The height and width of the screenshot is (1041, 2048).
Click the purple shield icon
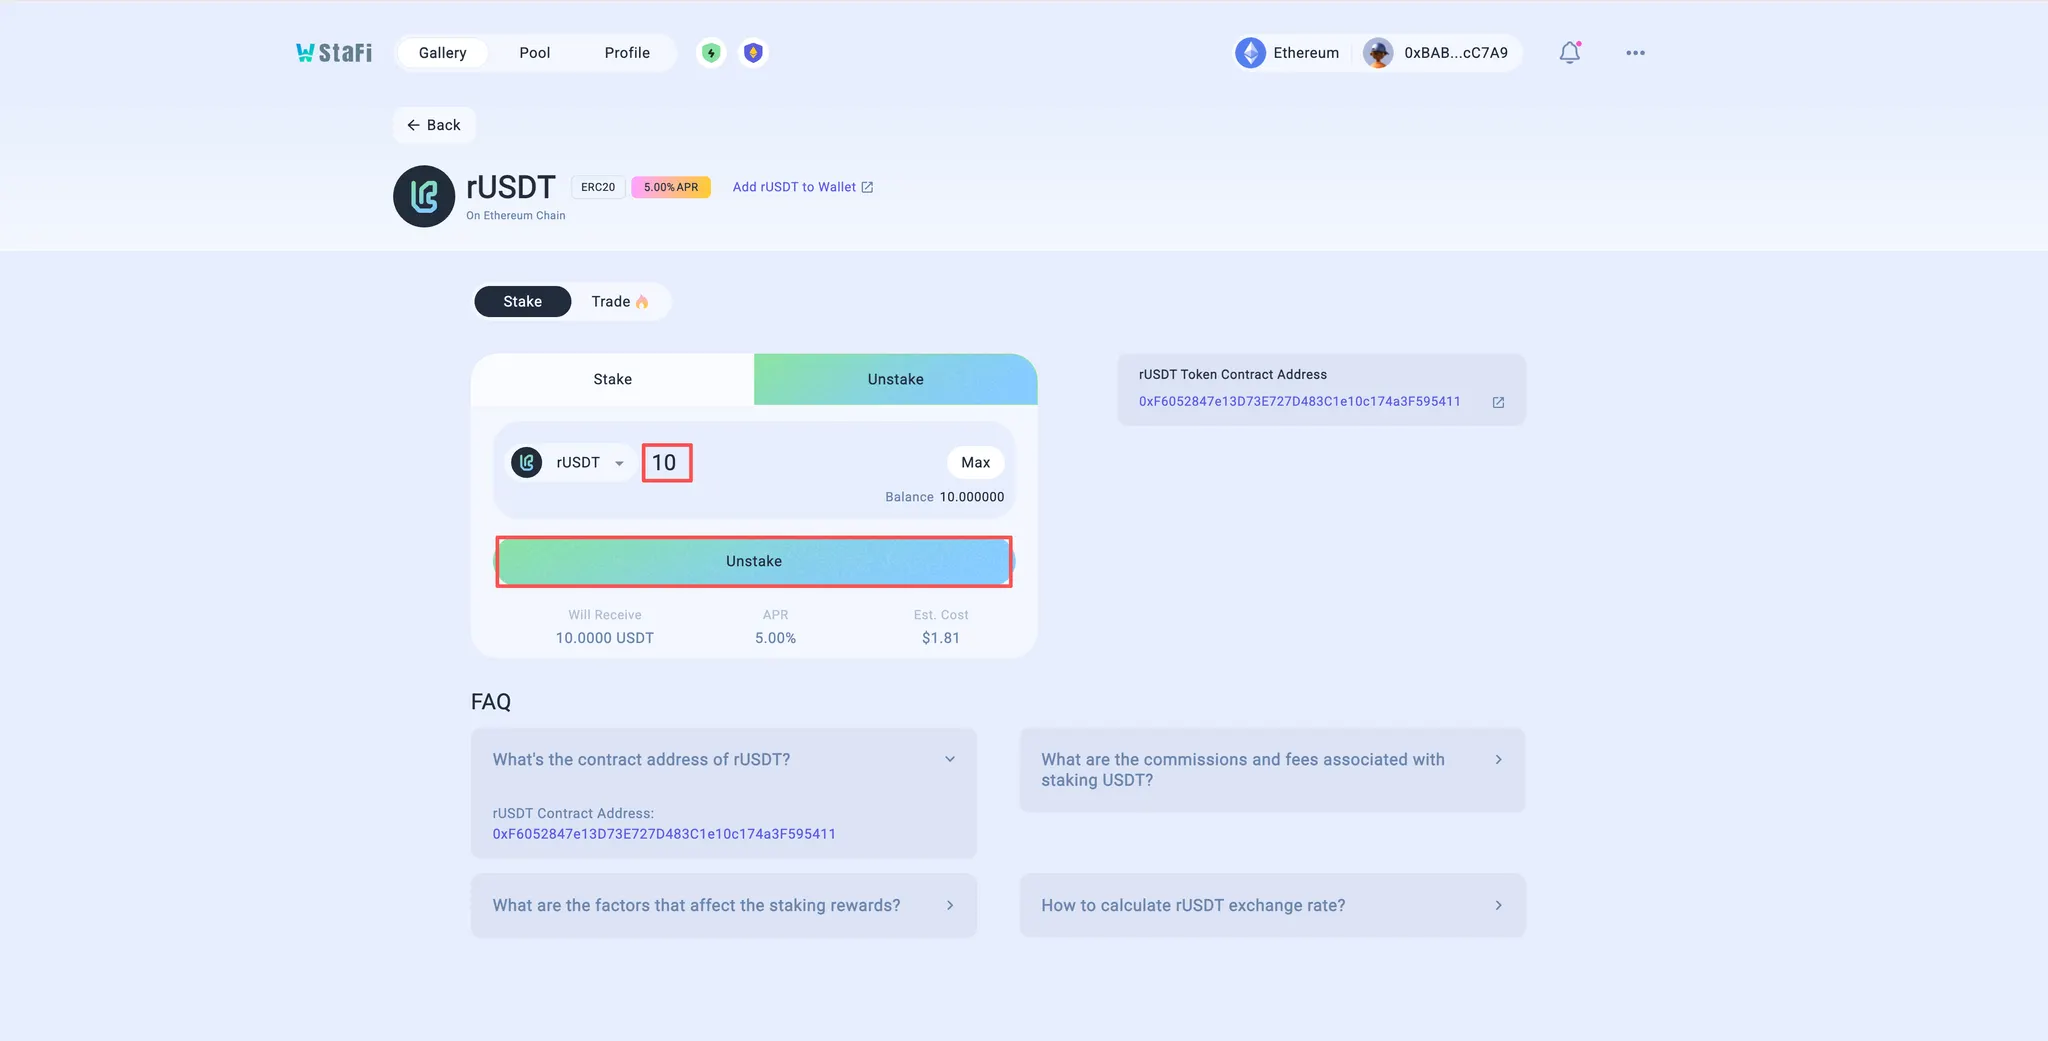pyautogui.click(x=753, y=53)
